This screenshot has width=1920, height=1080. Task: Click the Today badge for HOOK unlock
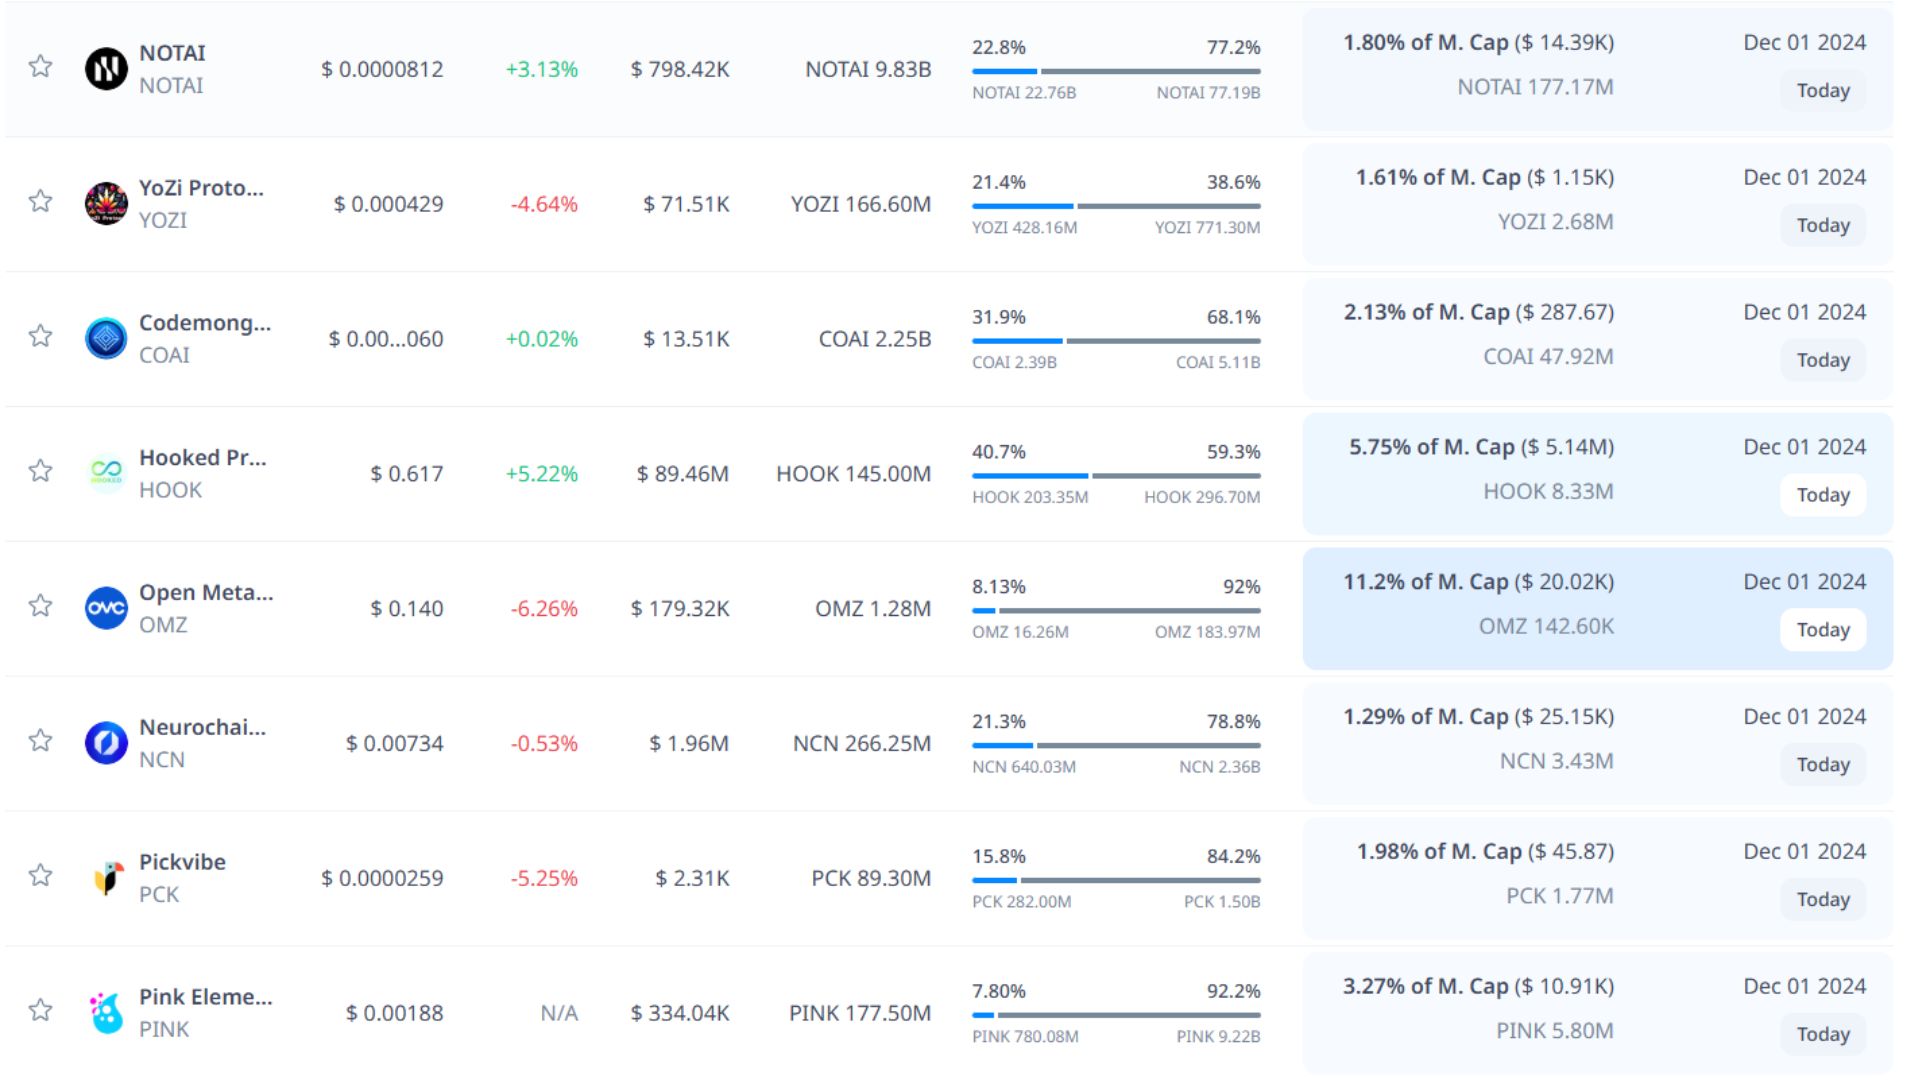click(1822, 495)
